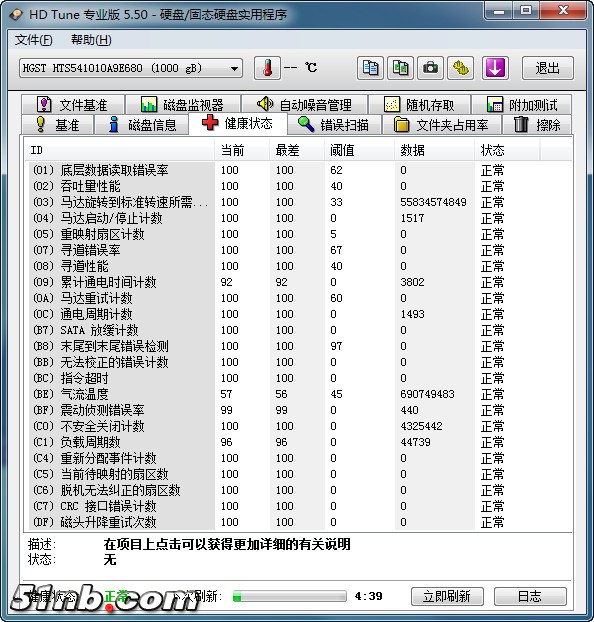Open the 文件夹占用率 folder tab

click(441, 125)
